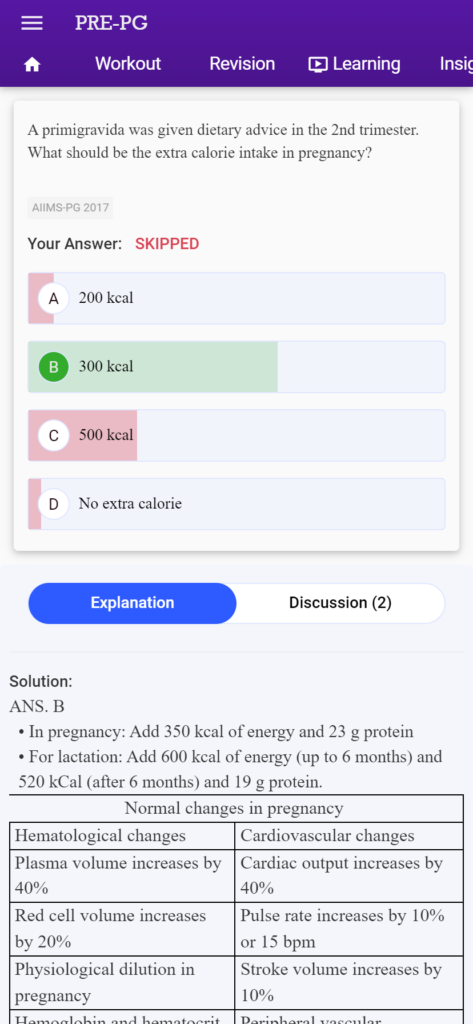Go to the home icon
This screenshot has height=1024, width=473.
tap(32, 64)
